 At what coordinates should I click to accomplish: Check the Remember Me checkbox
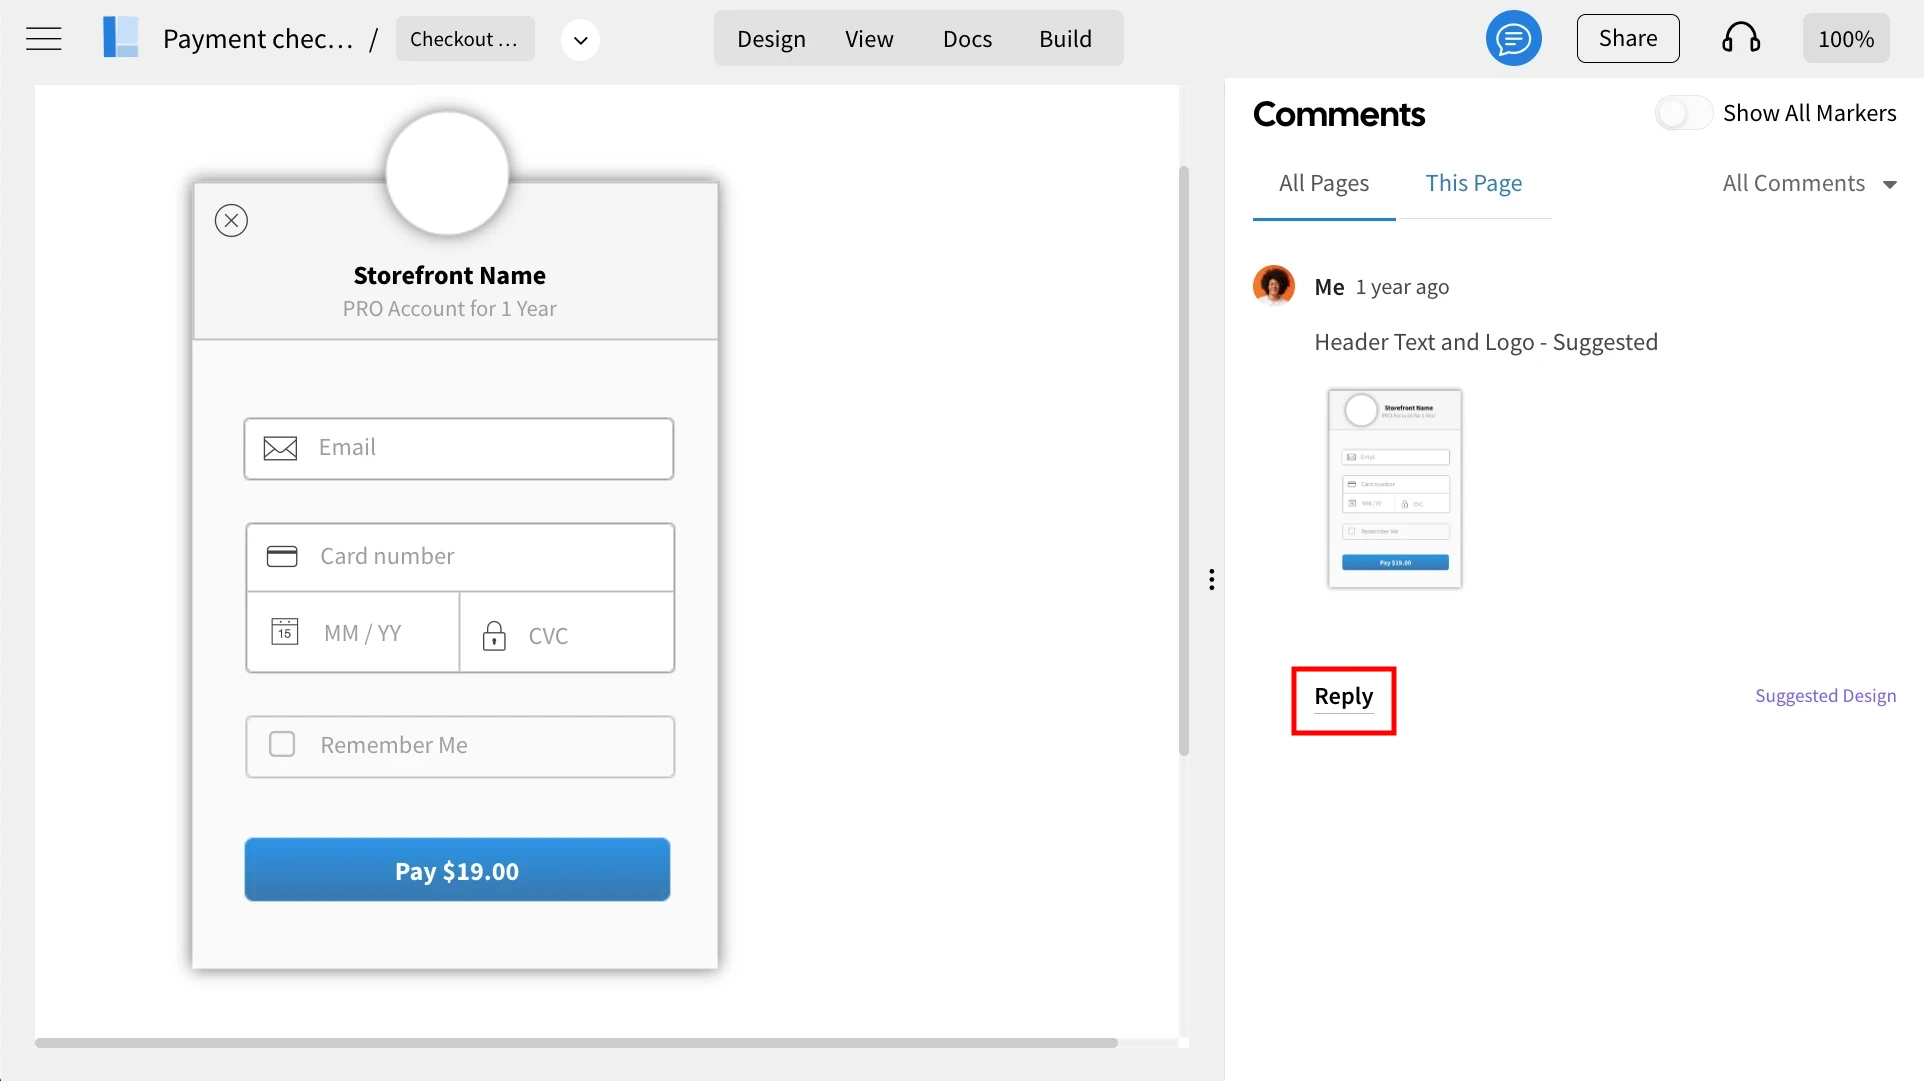282,745
